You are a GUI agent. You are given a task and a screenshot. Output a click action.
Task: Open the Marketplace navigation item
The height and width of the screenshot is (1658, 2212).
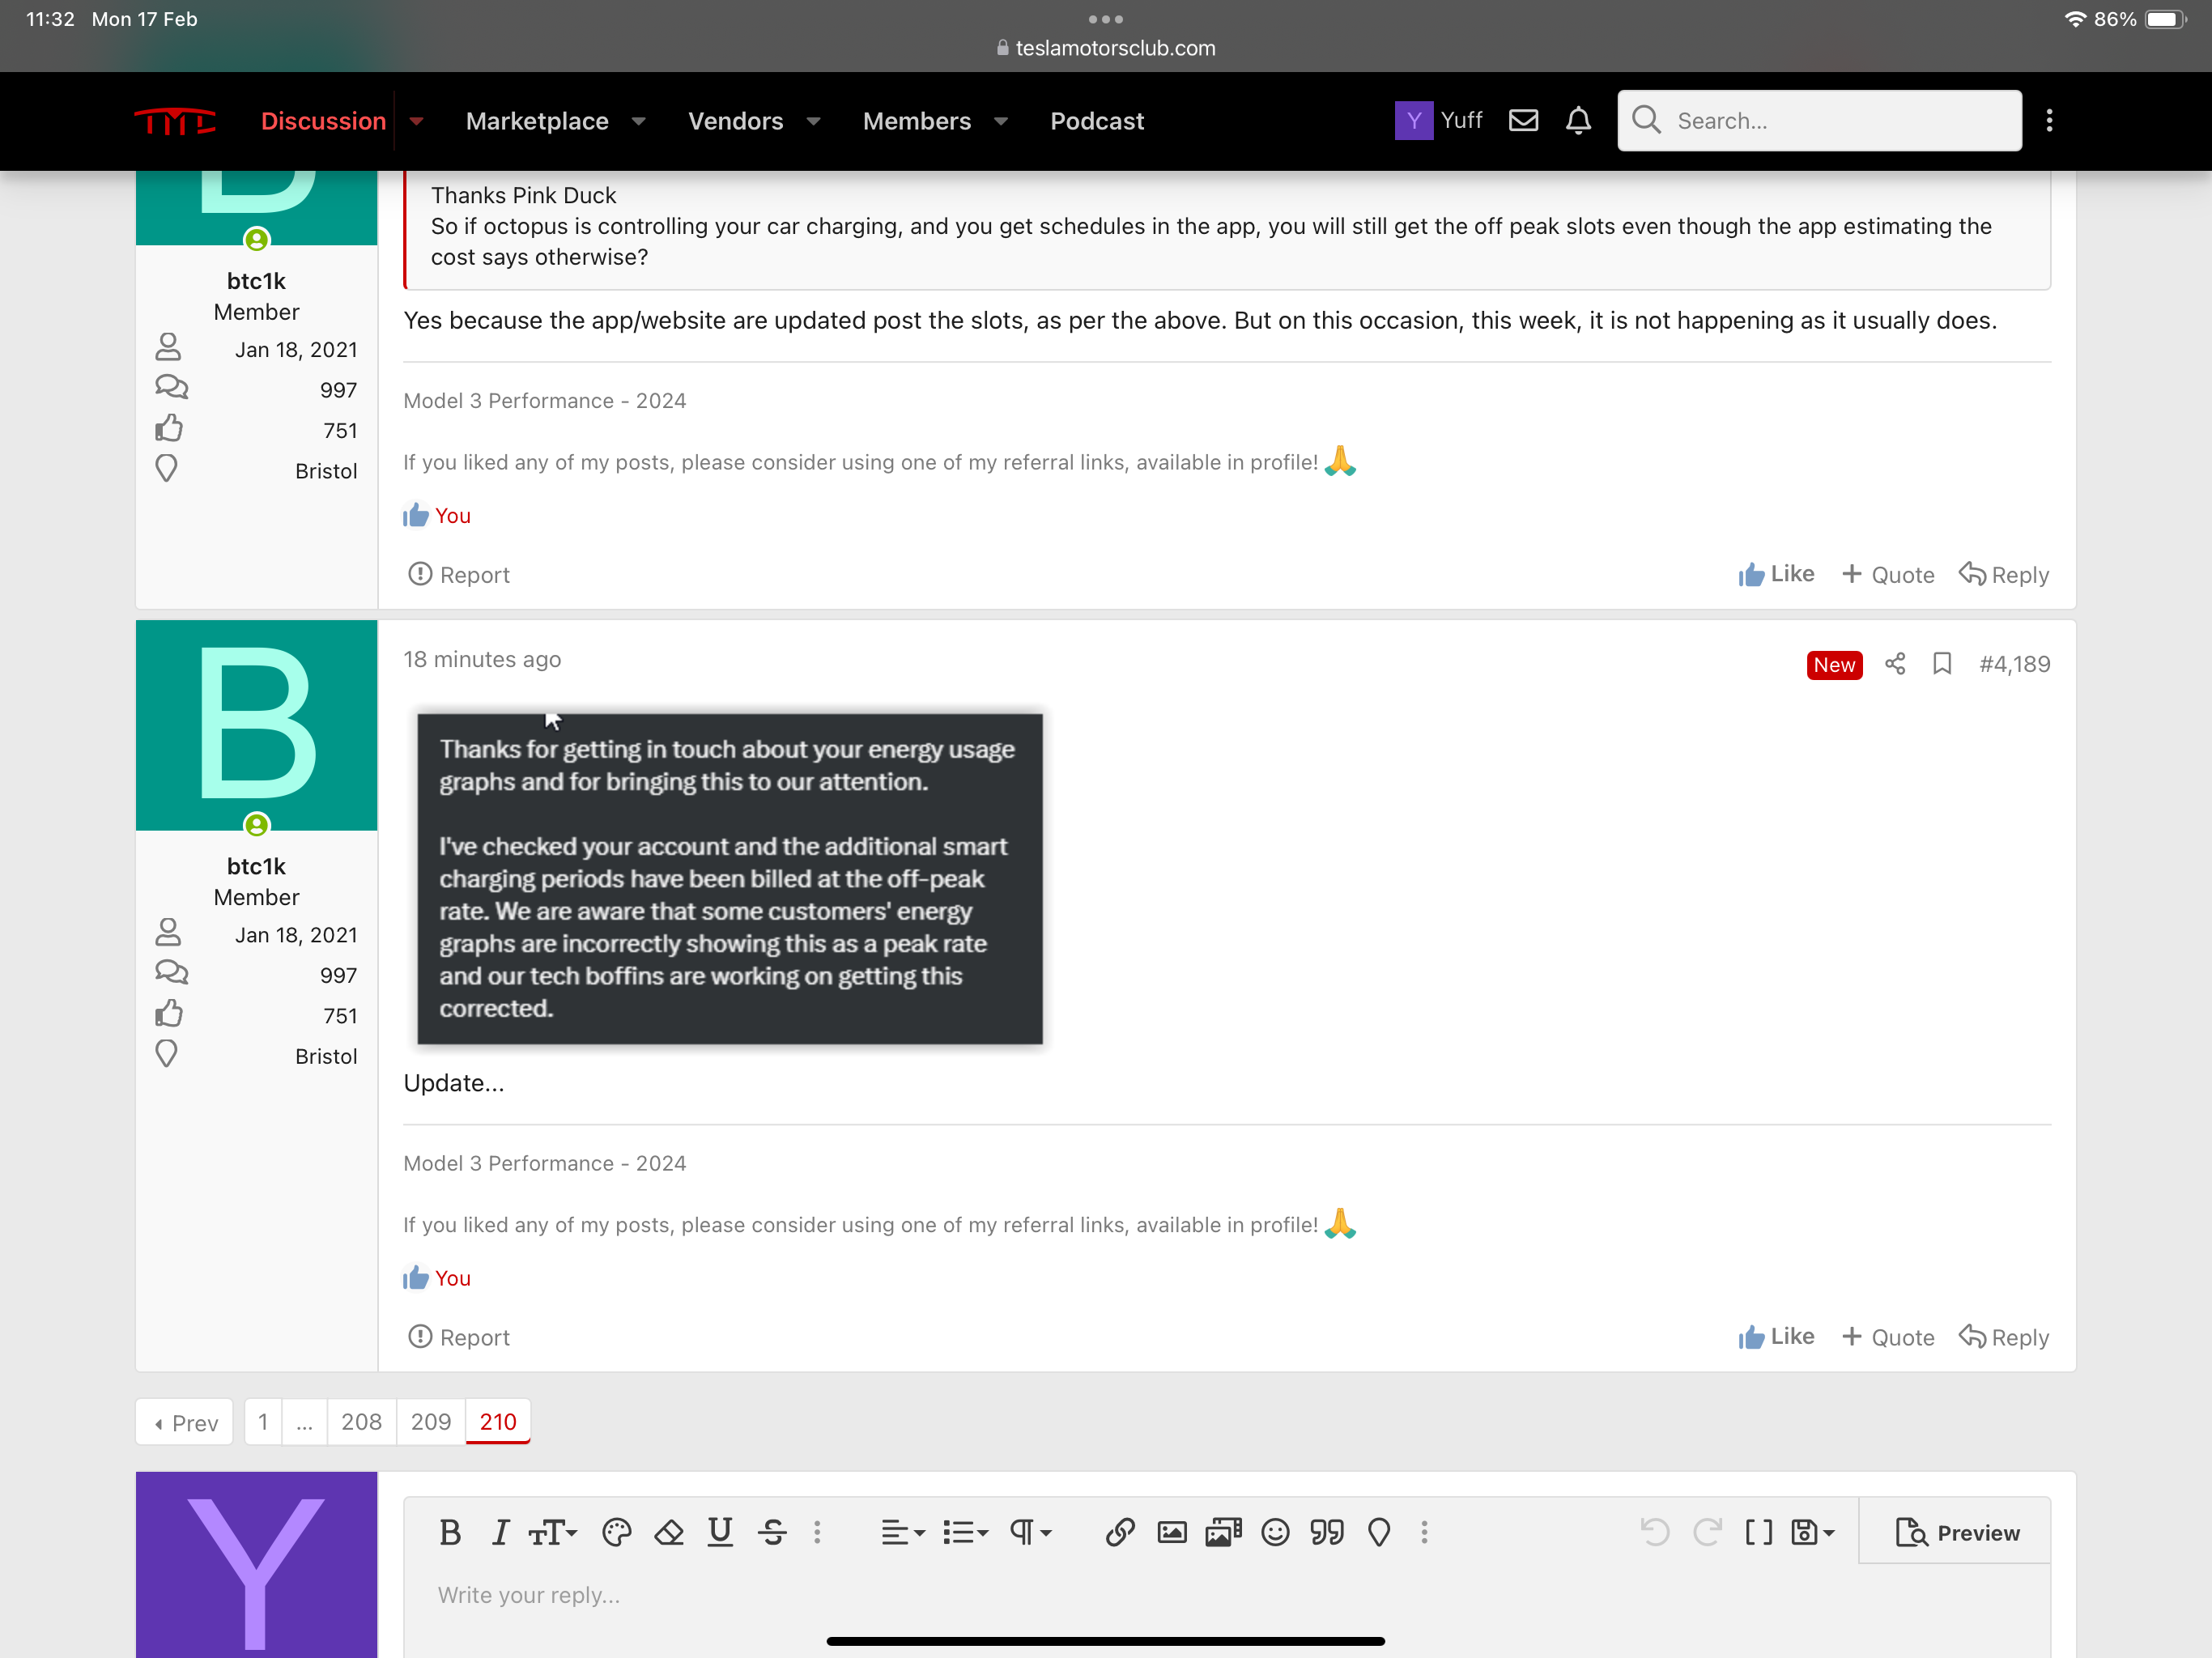tap(537, 121)
